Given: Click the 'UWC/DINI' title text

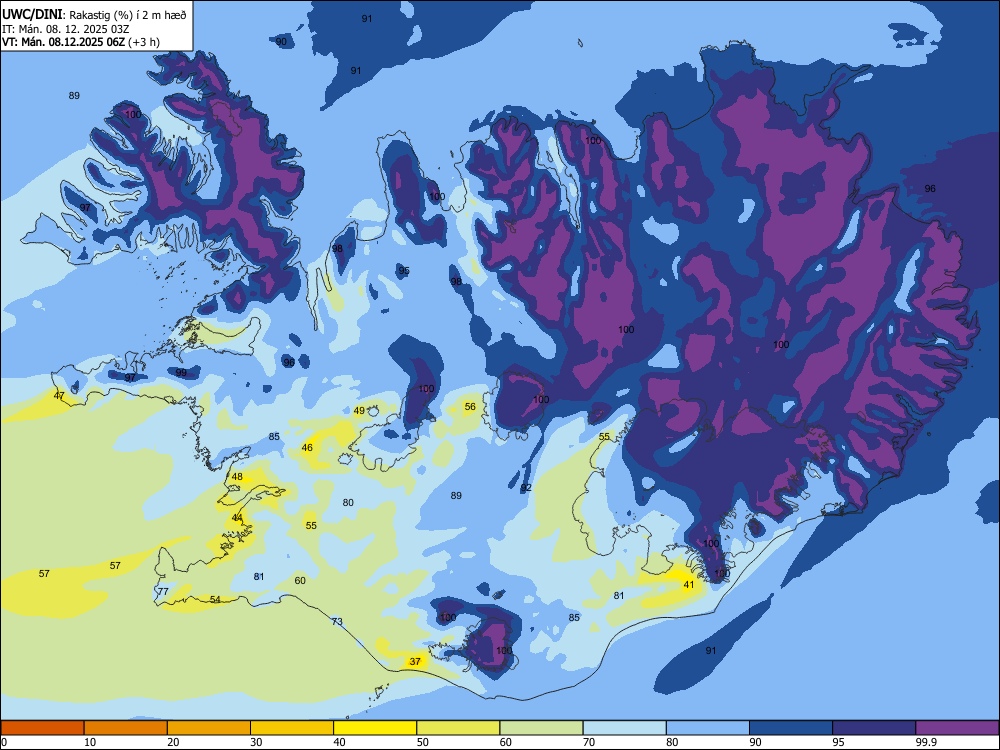Looking at the screenshot, I should [32, 15].
